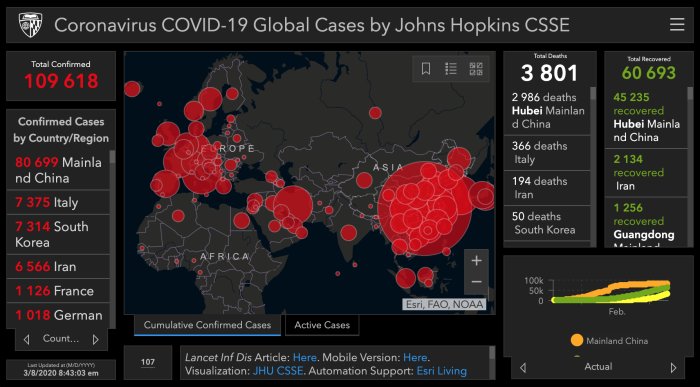The image size is (700, 387).
Task: Click 194 deaths Iran entry
Action: click(x=547, y=188)
